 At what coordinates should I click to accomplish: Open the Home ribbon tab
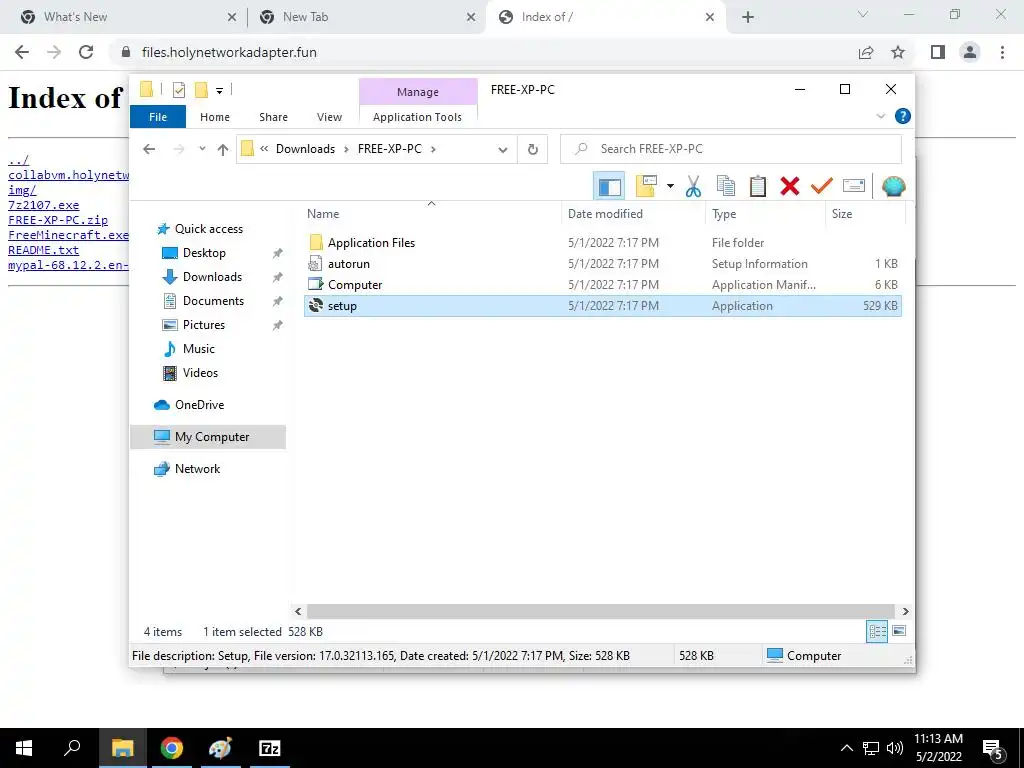pos(215,117)
